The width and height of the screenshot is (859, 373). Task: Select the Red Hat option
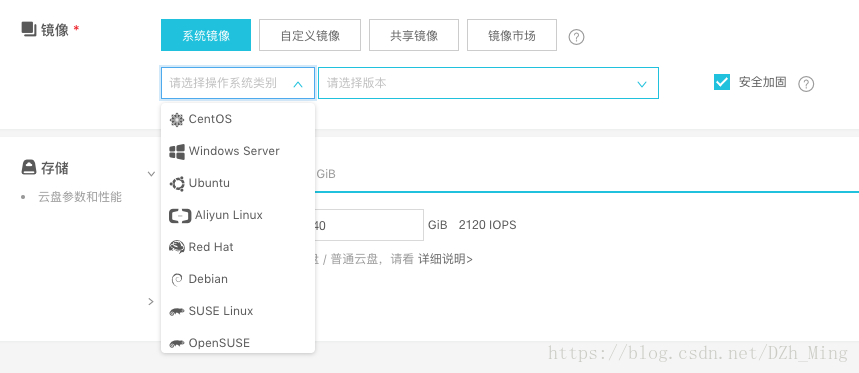pyautogui.click(x=238, y=247)
